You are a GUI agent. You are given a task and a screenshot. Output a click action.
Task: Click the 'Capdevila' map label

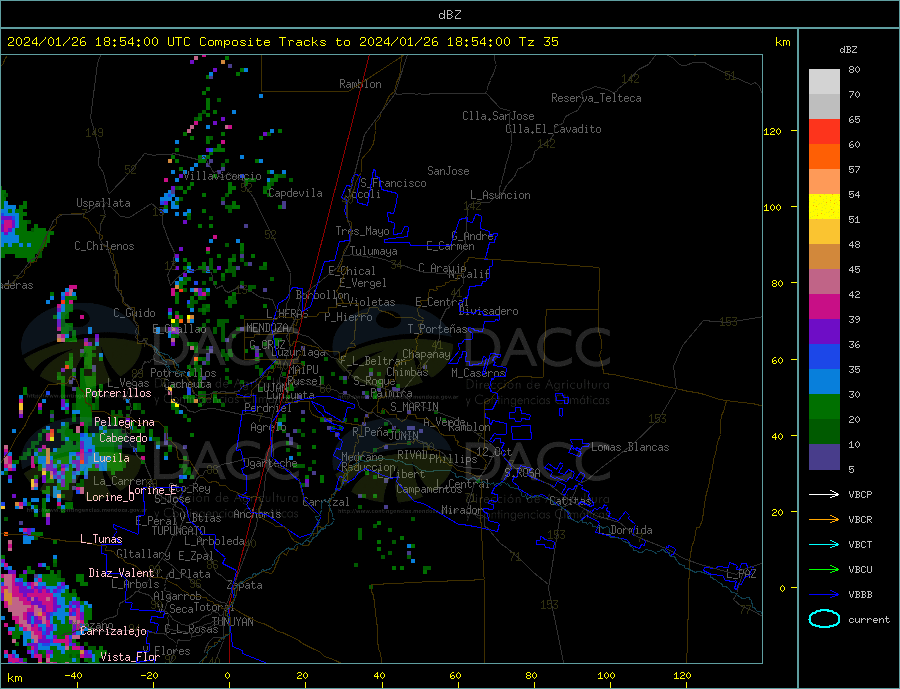(x=295, y=193)
